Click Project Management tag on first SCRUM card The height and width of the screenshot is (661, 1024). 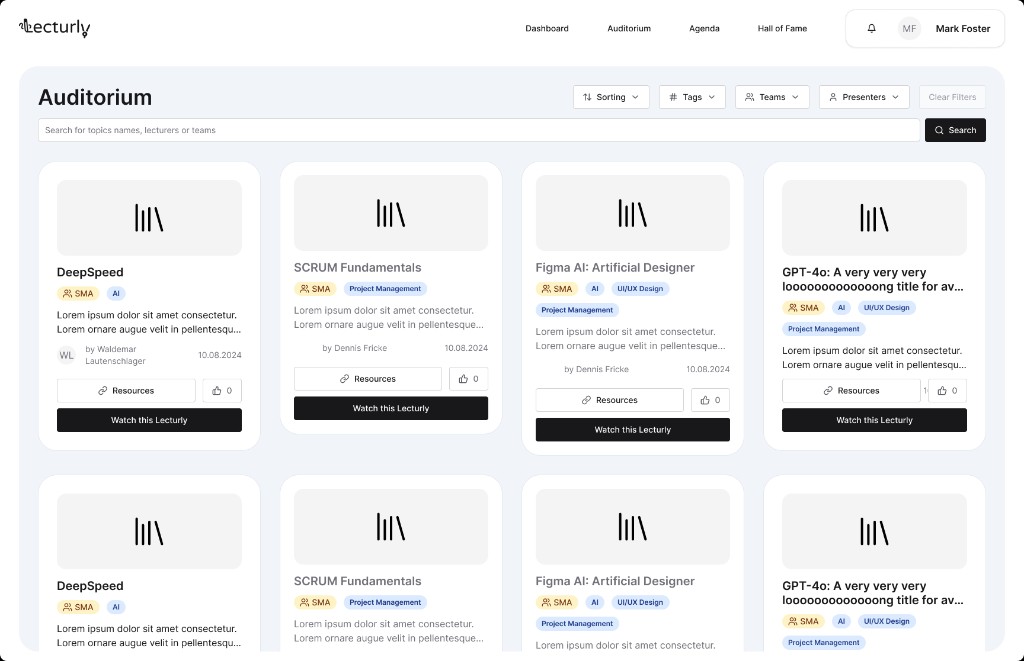[x=385, y=289]
